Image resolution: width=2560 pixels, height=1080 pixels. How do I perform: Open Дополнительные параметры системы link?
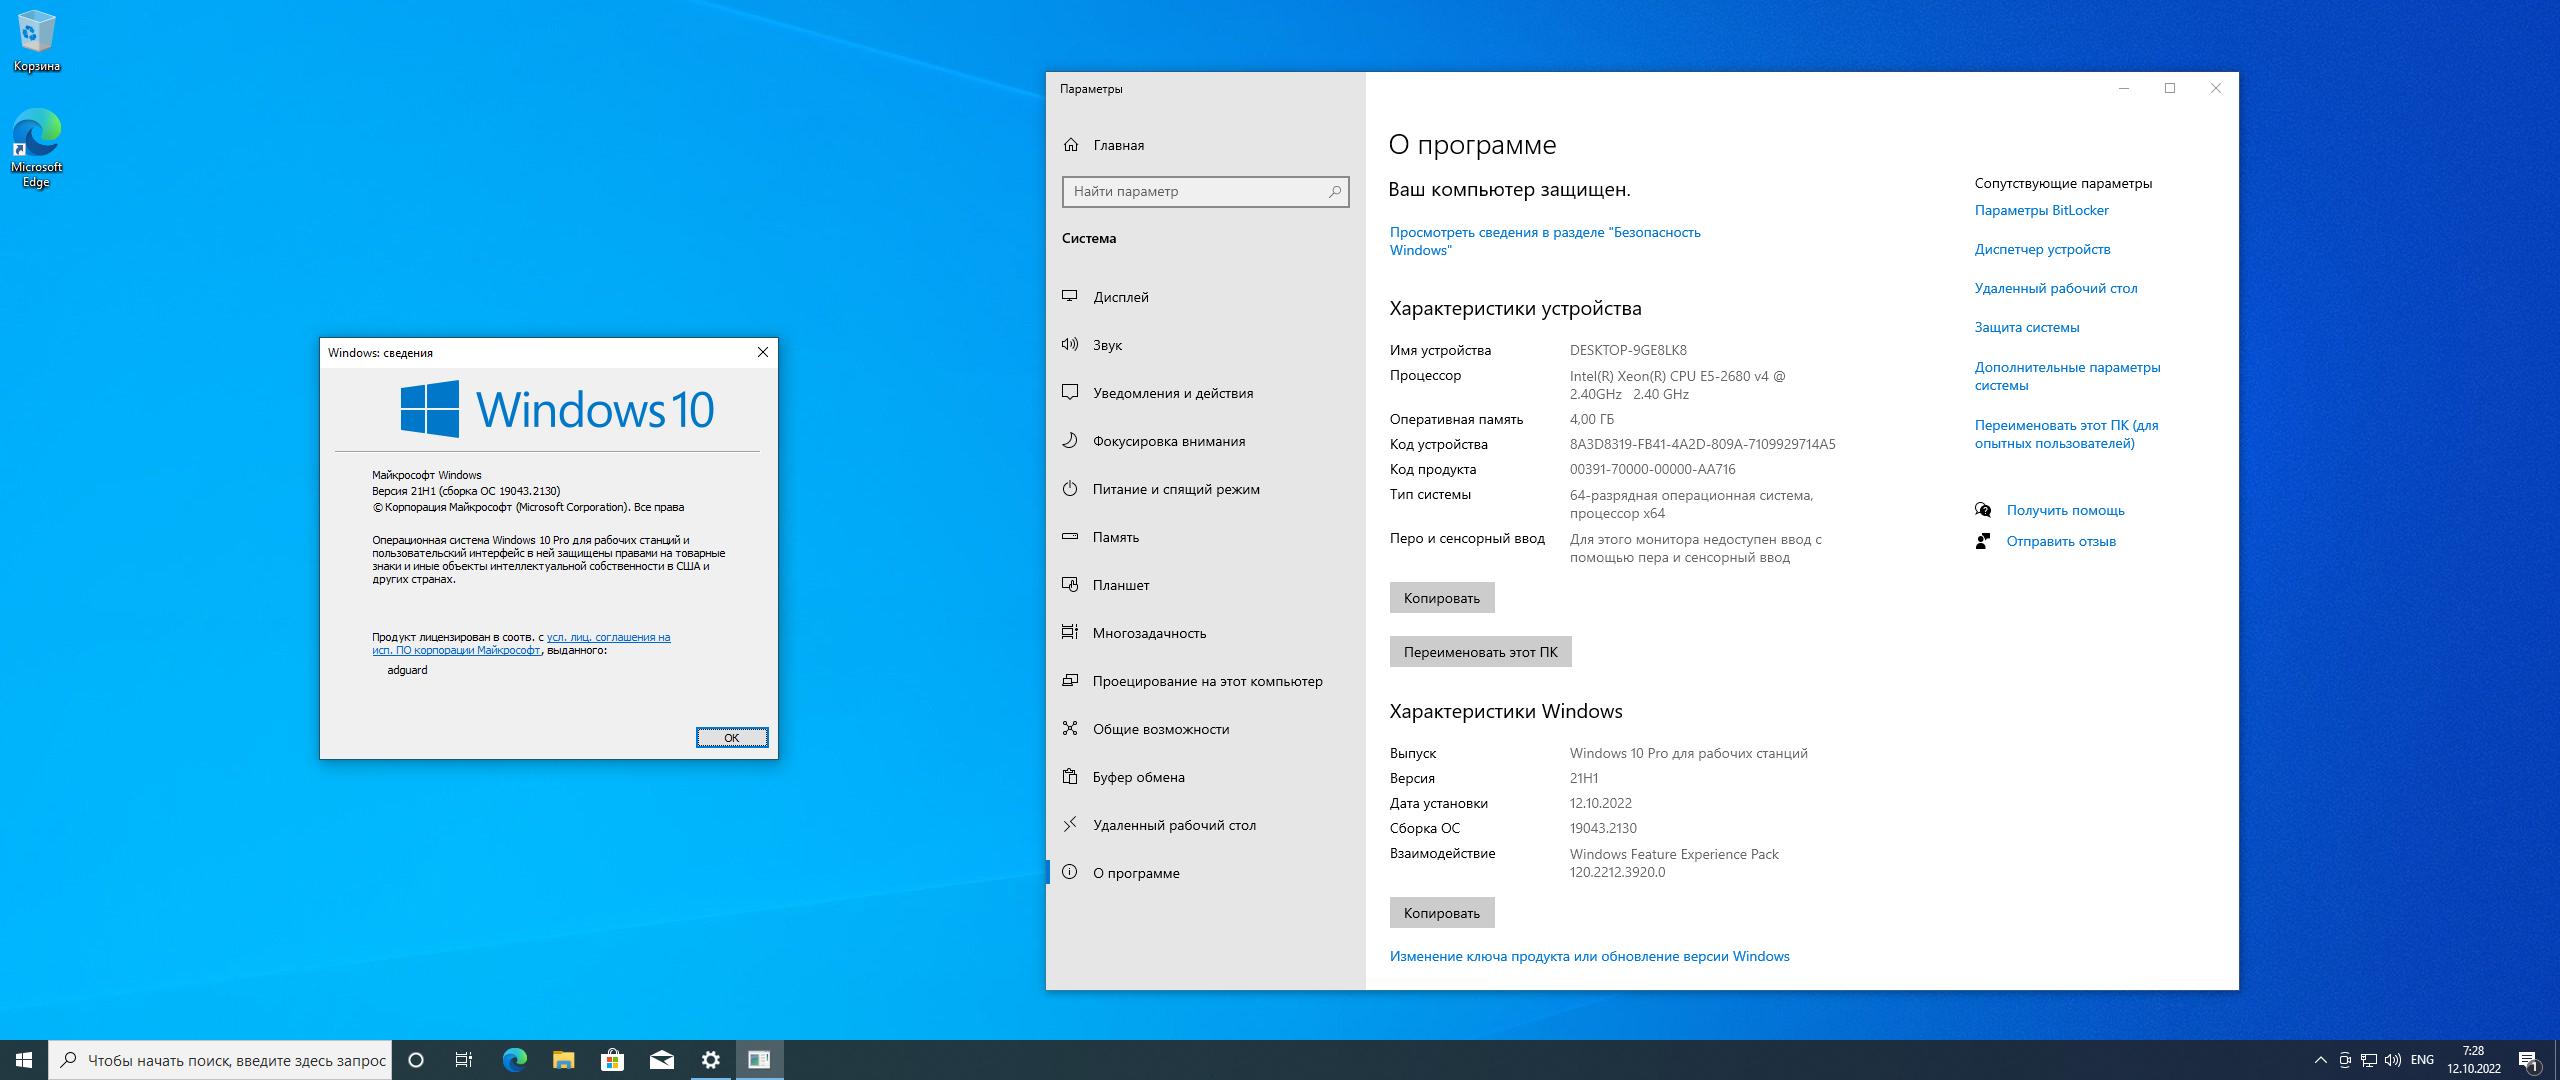click(x=2067, y=376)
